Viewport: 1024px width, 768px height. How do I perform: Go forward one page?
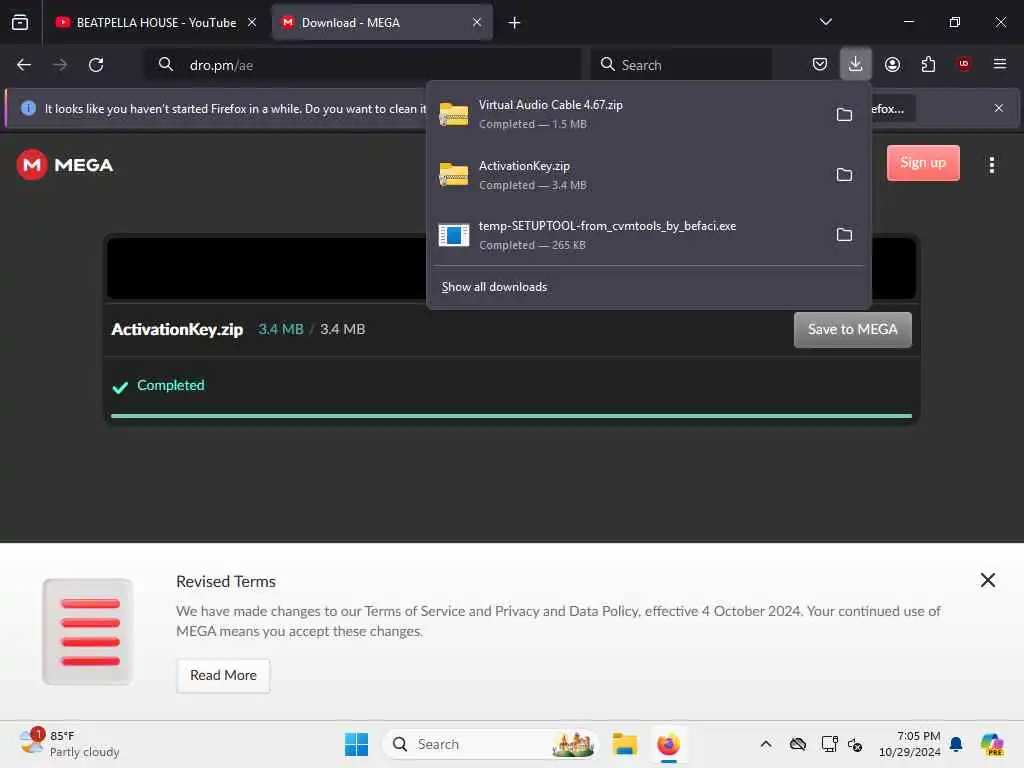pyautogui.click(x=60, y=65)
